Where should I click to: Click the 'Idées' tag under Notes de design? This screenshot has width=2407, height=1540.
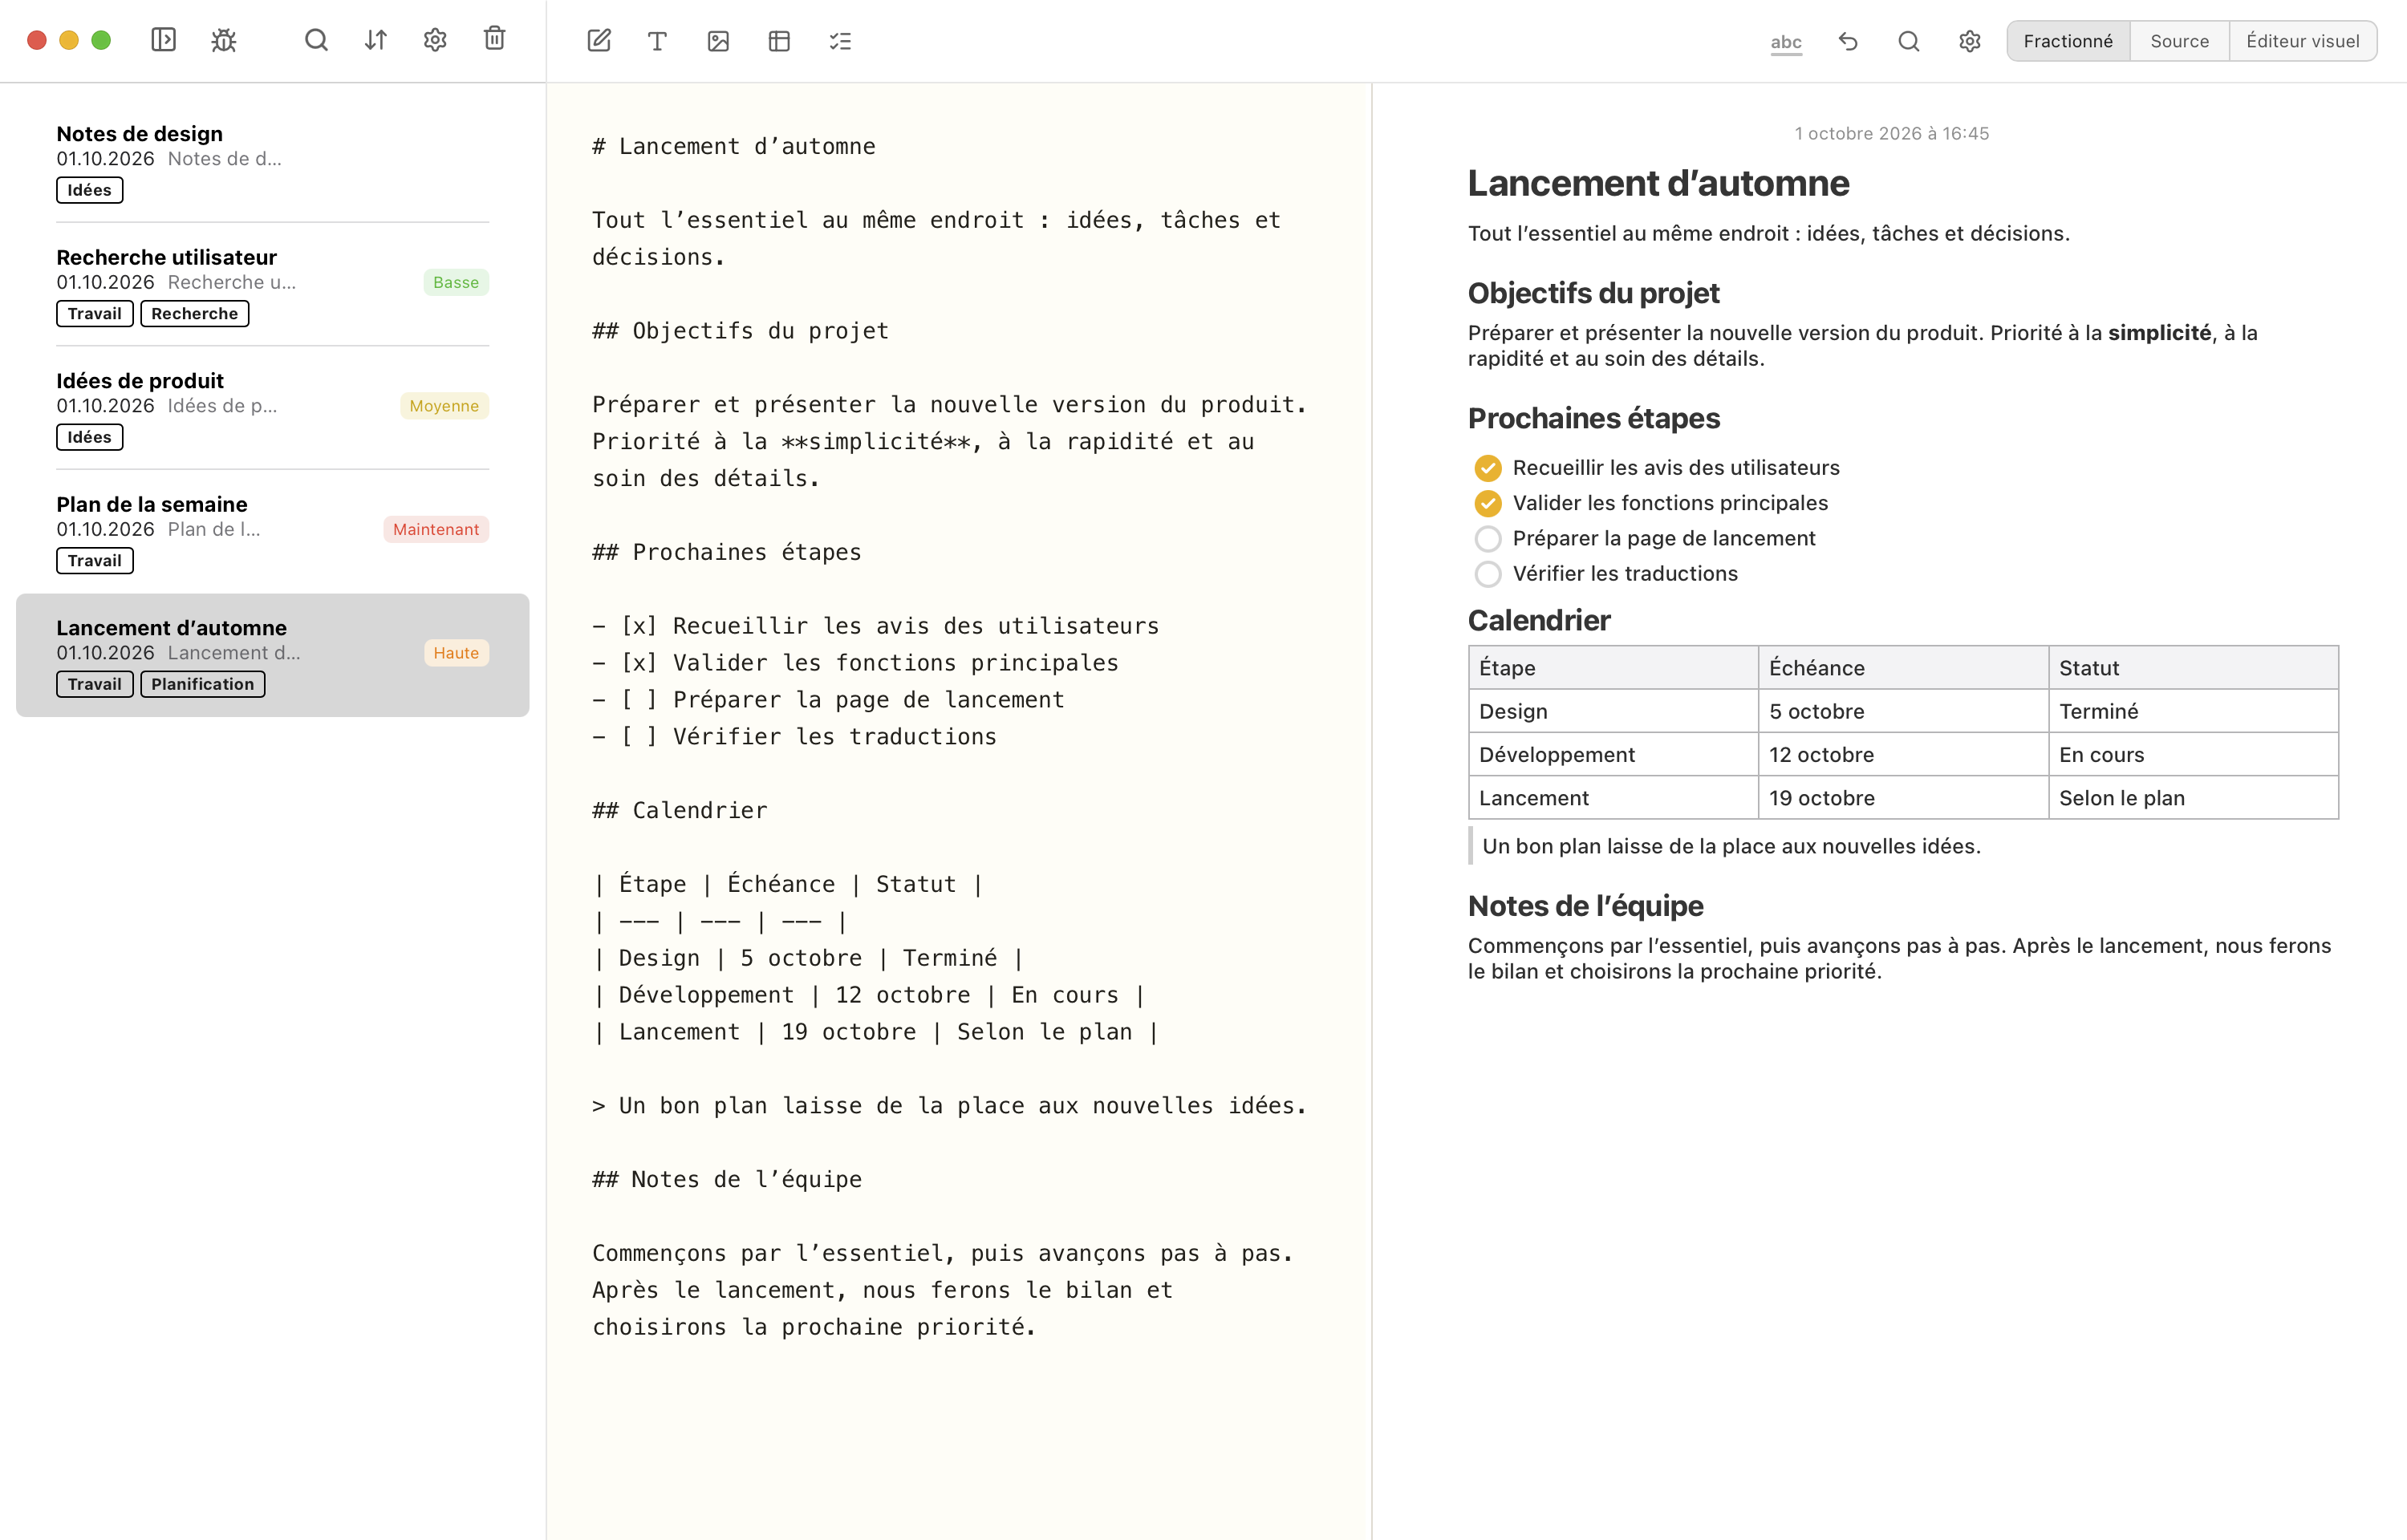tap(90, 190)
